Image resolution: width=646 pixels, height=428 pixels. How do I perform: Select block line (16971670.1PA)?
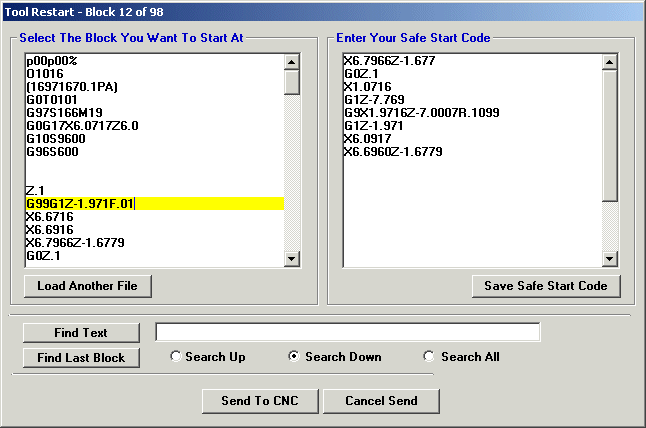coord(72,87)
